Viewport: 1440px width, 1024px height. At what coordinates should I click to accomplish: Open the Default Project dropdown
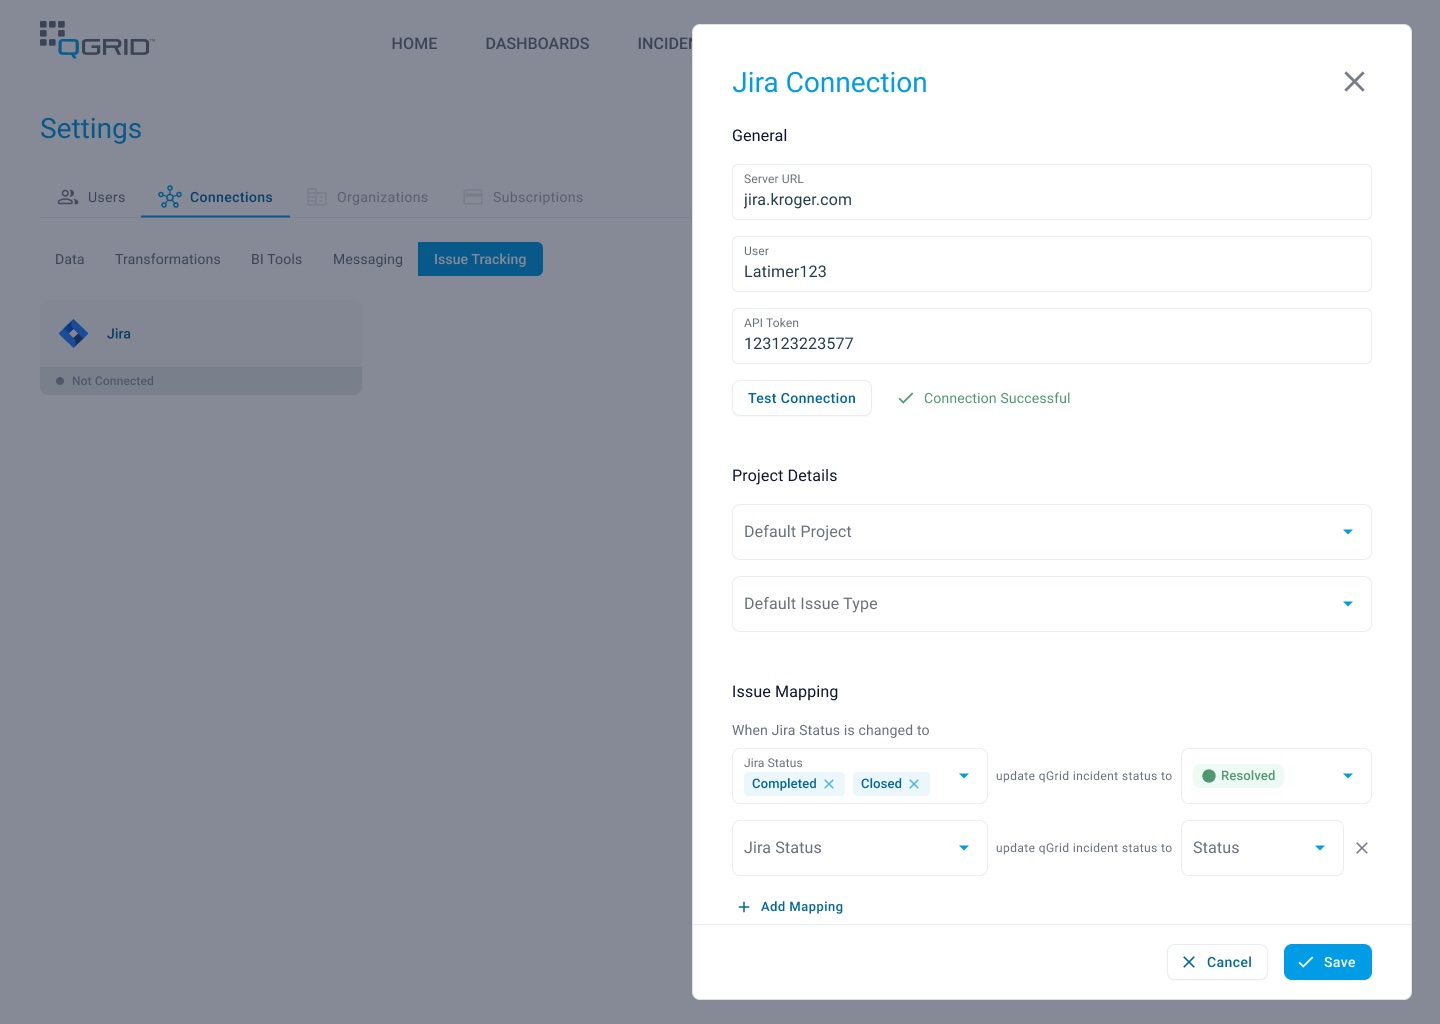(1052, 532)
